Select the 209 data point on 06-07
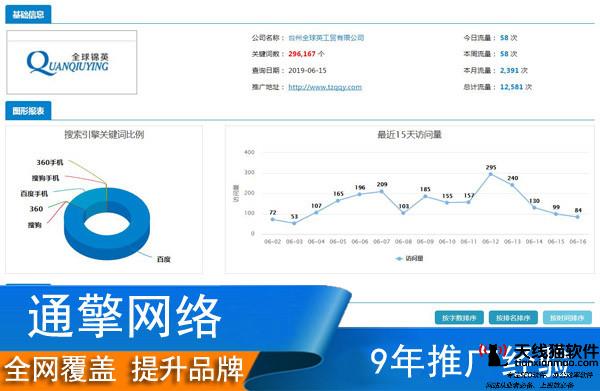Viewport: 600px width, 391px height. coord(382,191)
